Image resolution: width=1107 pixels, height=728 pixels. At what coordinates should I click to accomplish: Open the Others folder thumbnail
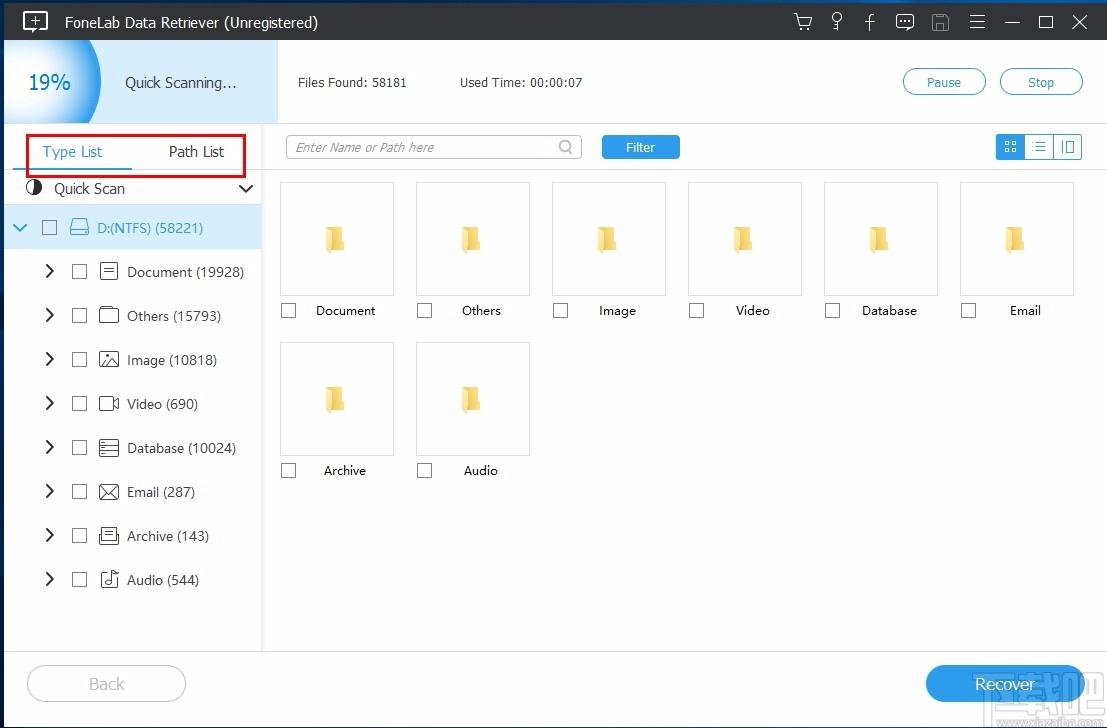coord(472,239)
